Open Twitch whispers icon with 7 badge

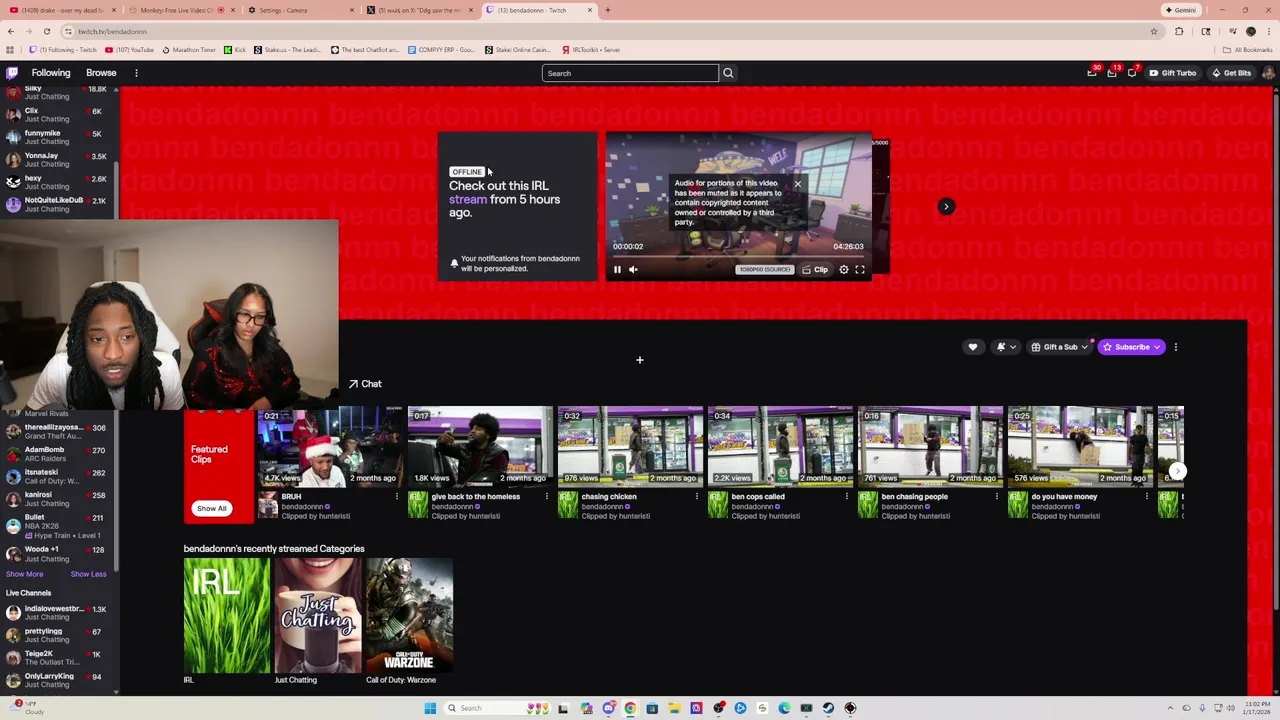(1132, 73)
